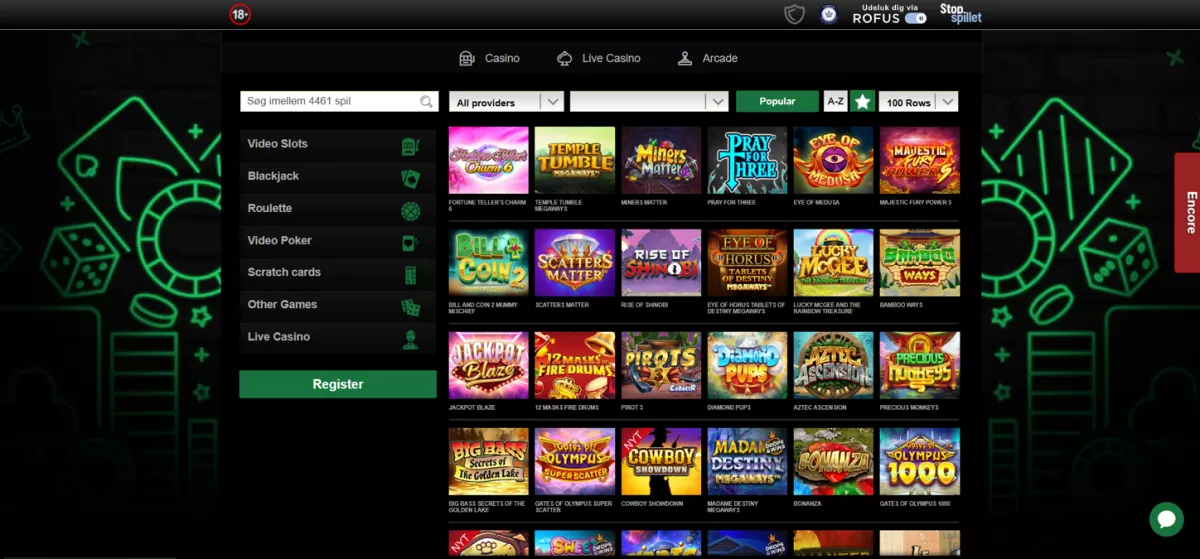This screenshot has width=1200, height=559.
Task: Open Pirots 3 game
Action: (x=661, y=366)
